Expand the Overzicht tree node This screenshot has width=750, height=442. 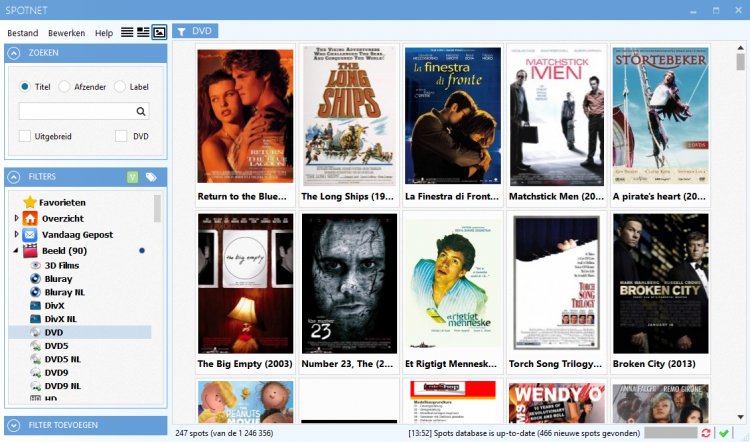16,218
